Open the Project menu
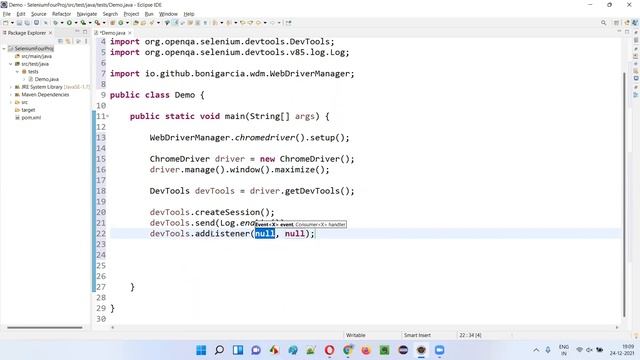The image size is (640, 360). [131, 14]
